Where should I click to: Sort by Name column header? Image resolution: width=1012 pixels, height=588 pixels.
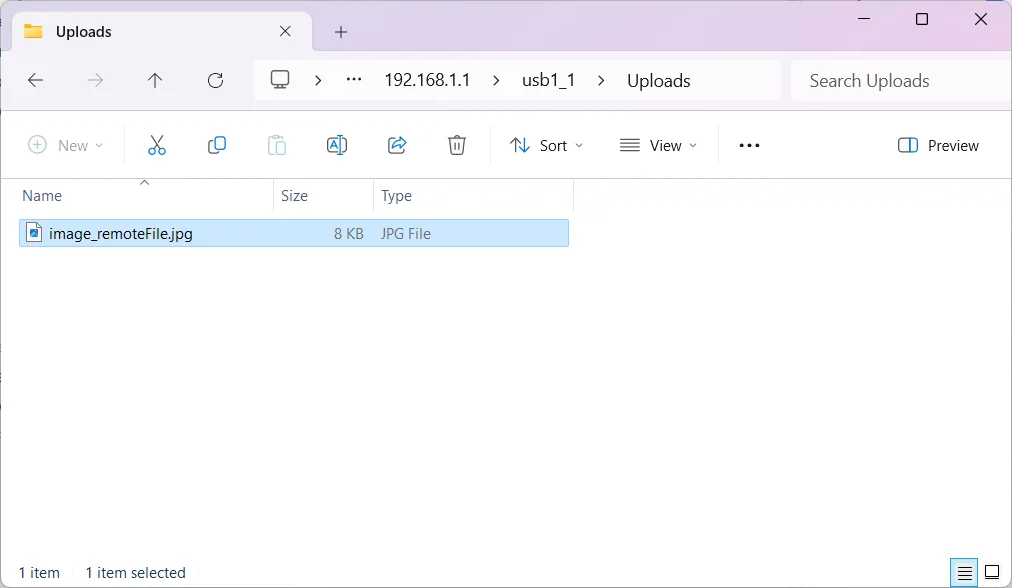(42, 196)
